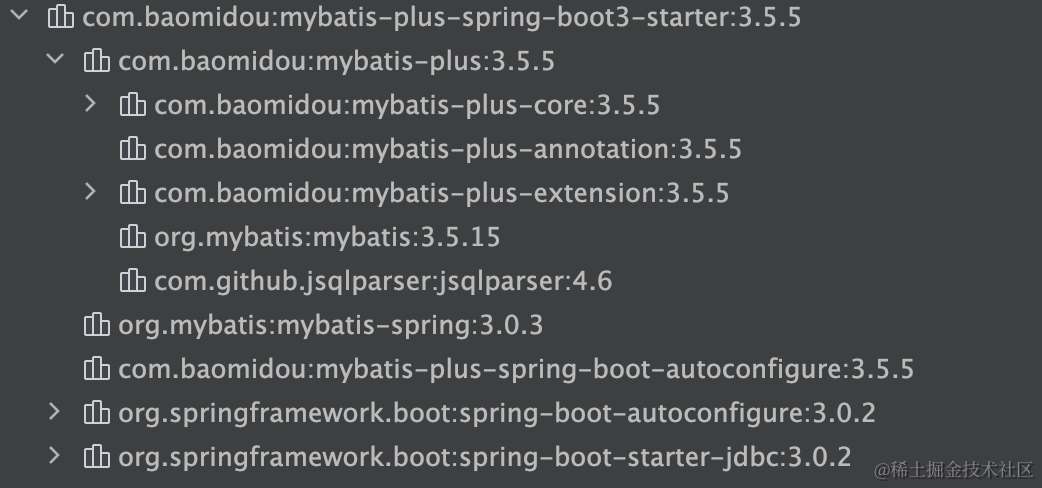Expand spring-boot-autoconfigure:3.0.2 dependency
This screenshot has height=488, width=1042.
click(55, 412)
